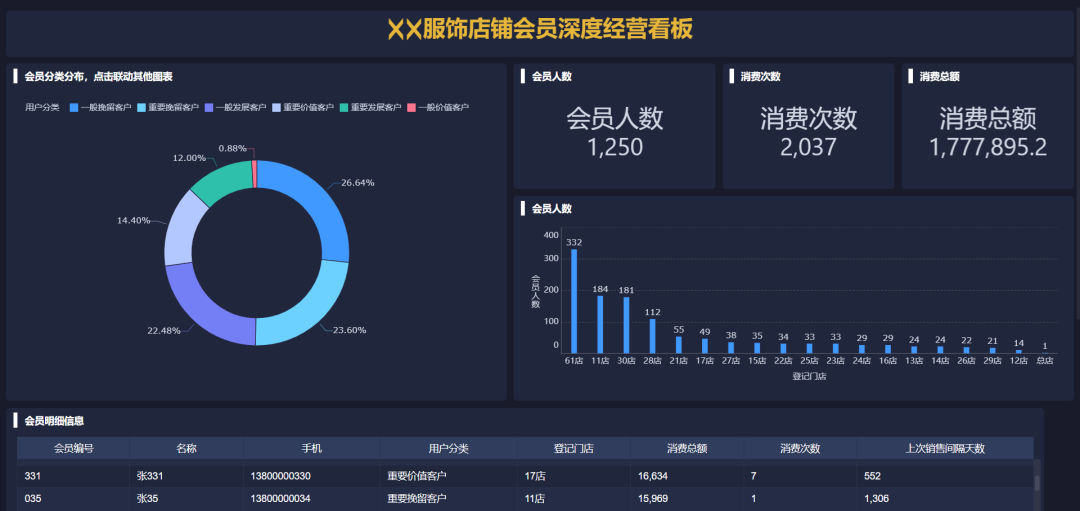This screenshot has height=511, width=1080.
Task: Sort by the 登记门店 column header
Action: pos(574,448)
